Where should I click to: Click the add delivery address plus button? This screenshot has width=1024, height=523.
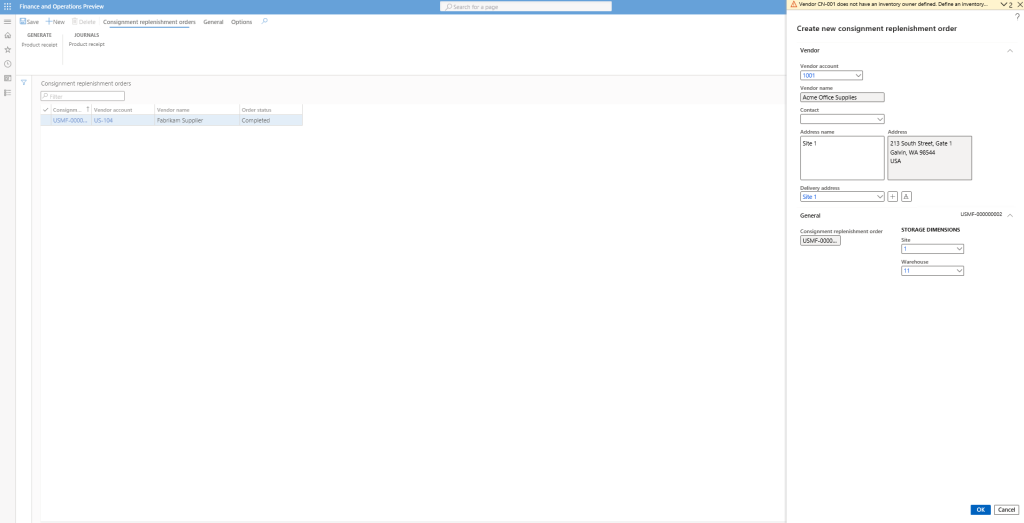point(893,197)
